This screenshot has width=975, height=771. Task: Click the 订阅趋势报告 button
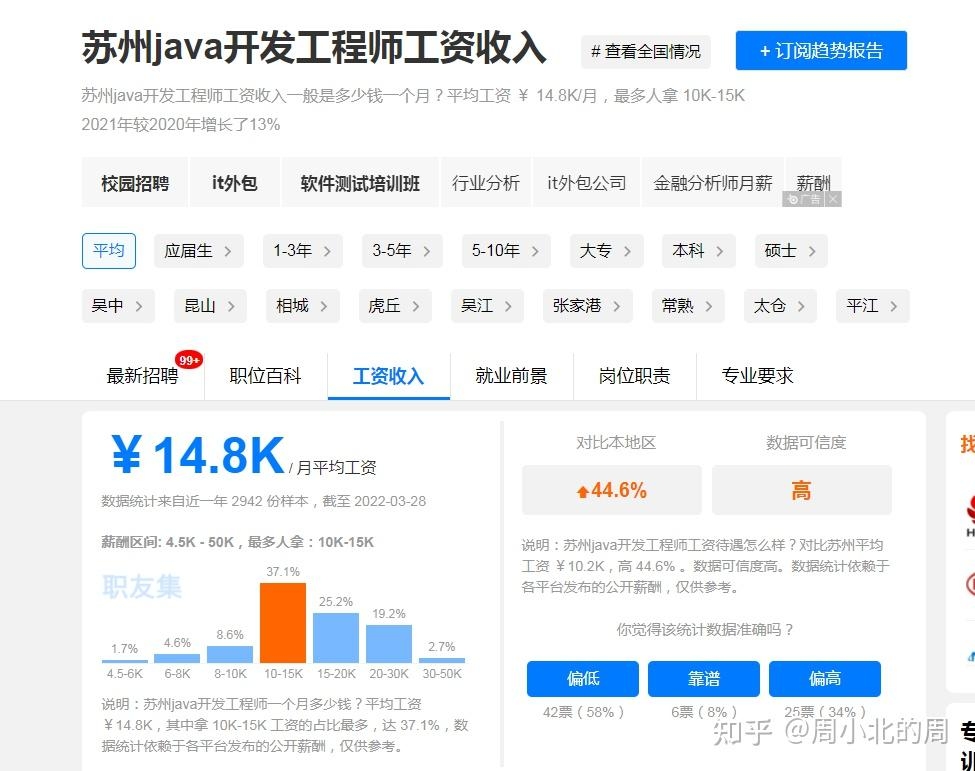820,50
